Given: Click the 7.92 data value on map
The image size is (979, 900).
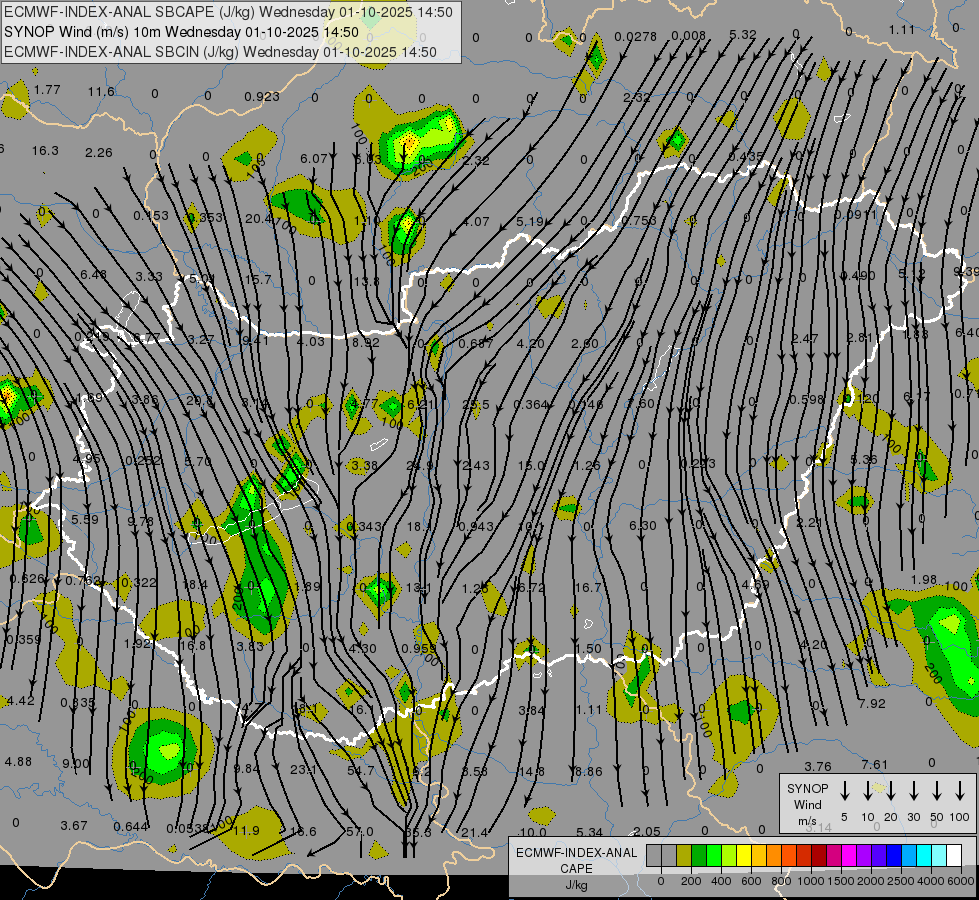Looking at the screenshot, I should 872,703.
